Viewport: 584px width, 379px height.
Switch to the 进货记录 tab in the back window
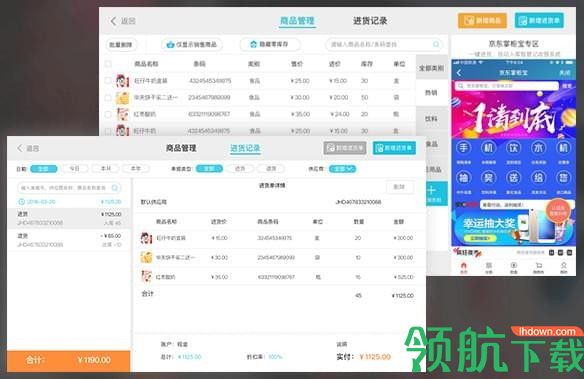(370, 21)
